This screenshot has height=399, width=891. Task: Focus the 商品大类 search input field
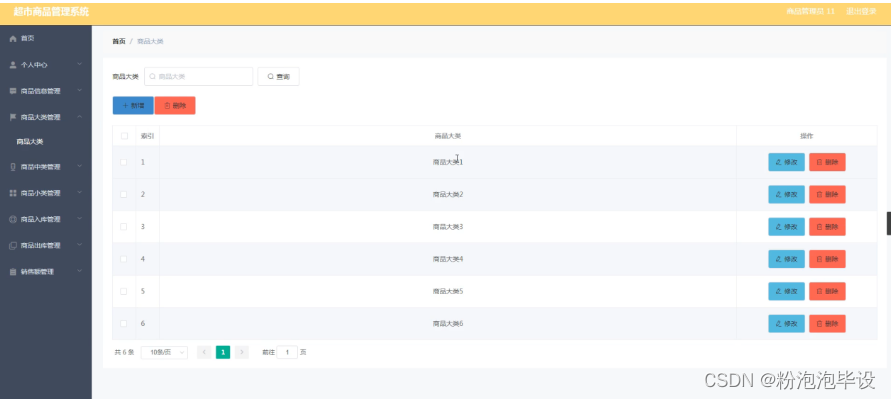click(198, 76)
